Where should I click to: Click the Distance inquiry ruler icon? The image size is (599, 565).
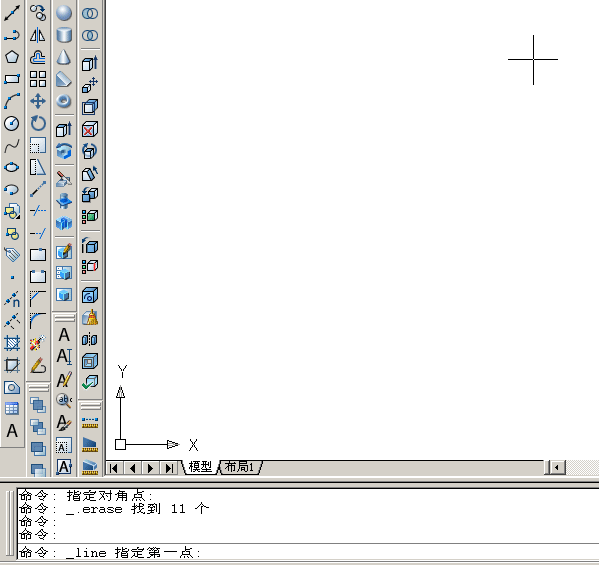click(90, 423)
